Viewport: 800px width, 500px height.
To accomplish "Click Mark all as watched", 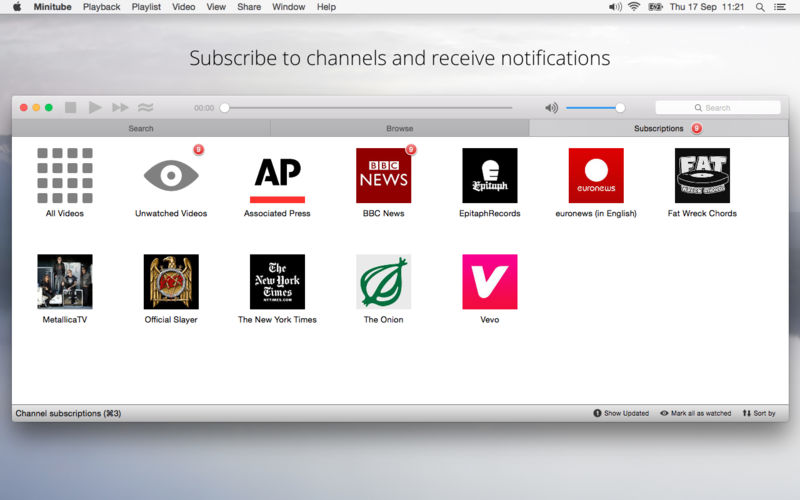I will [x=695, y=413].
